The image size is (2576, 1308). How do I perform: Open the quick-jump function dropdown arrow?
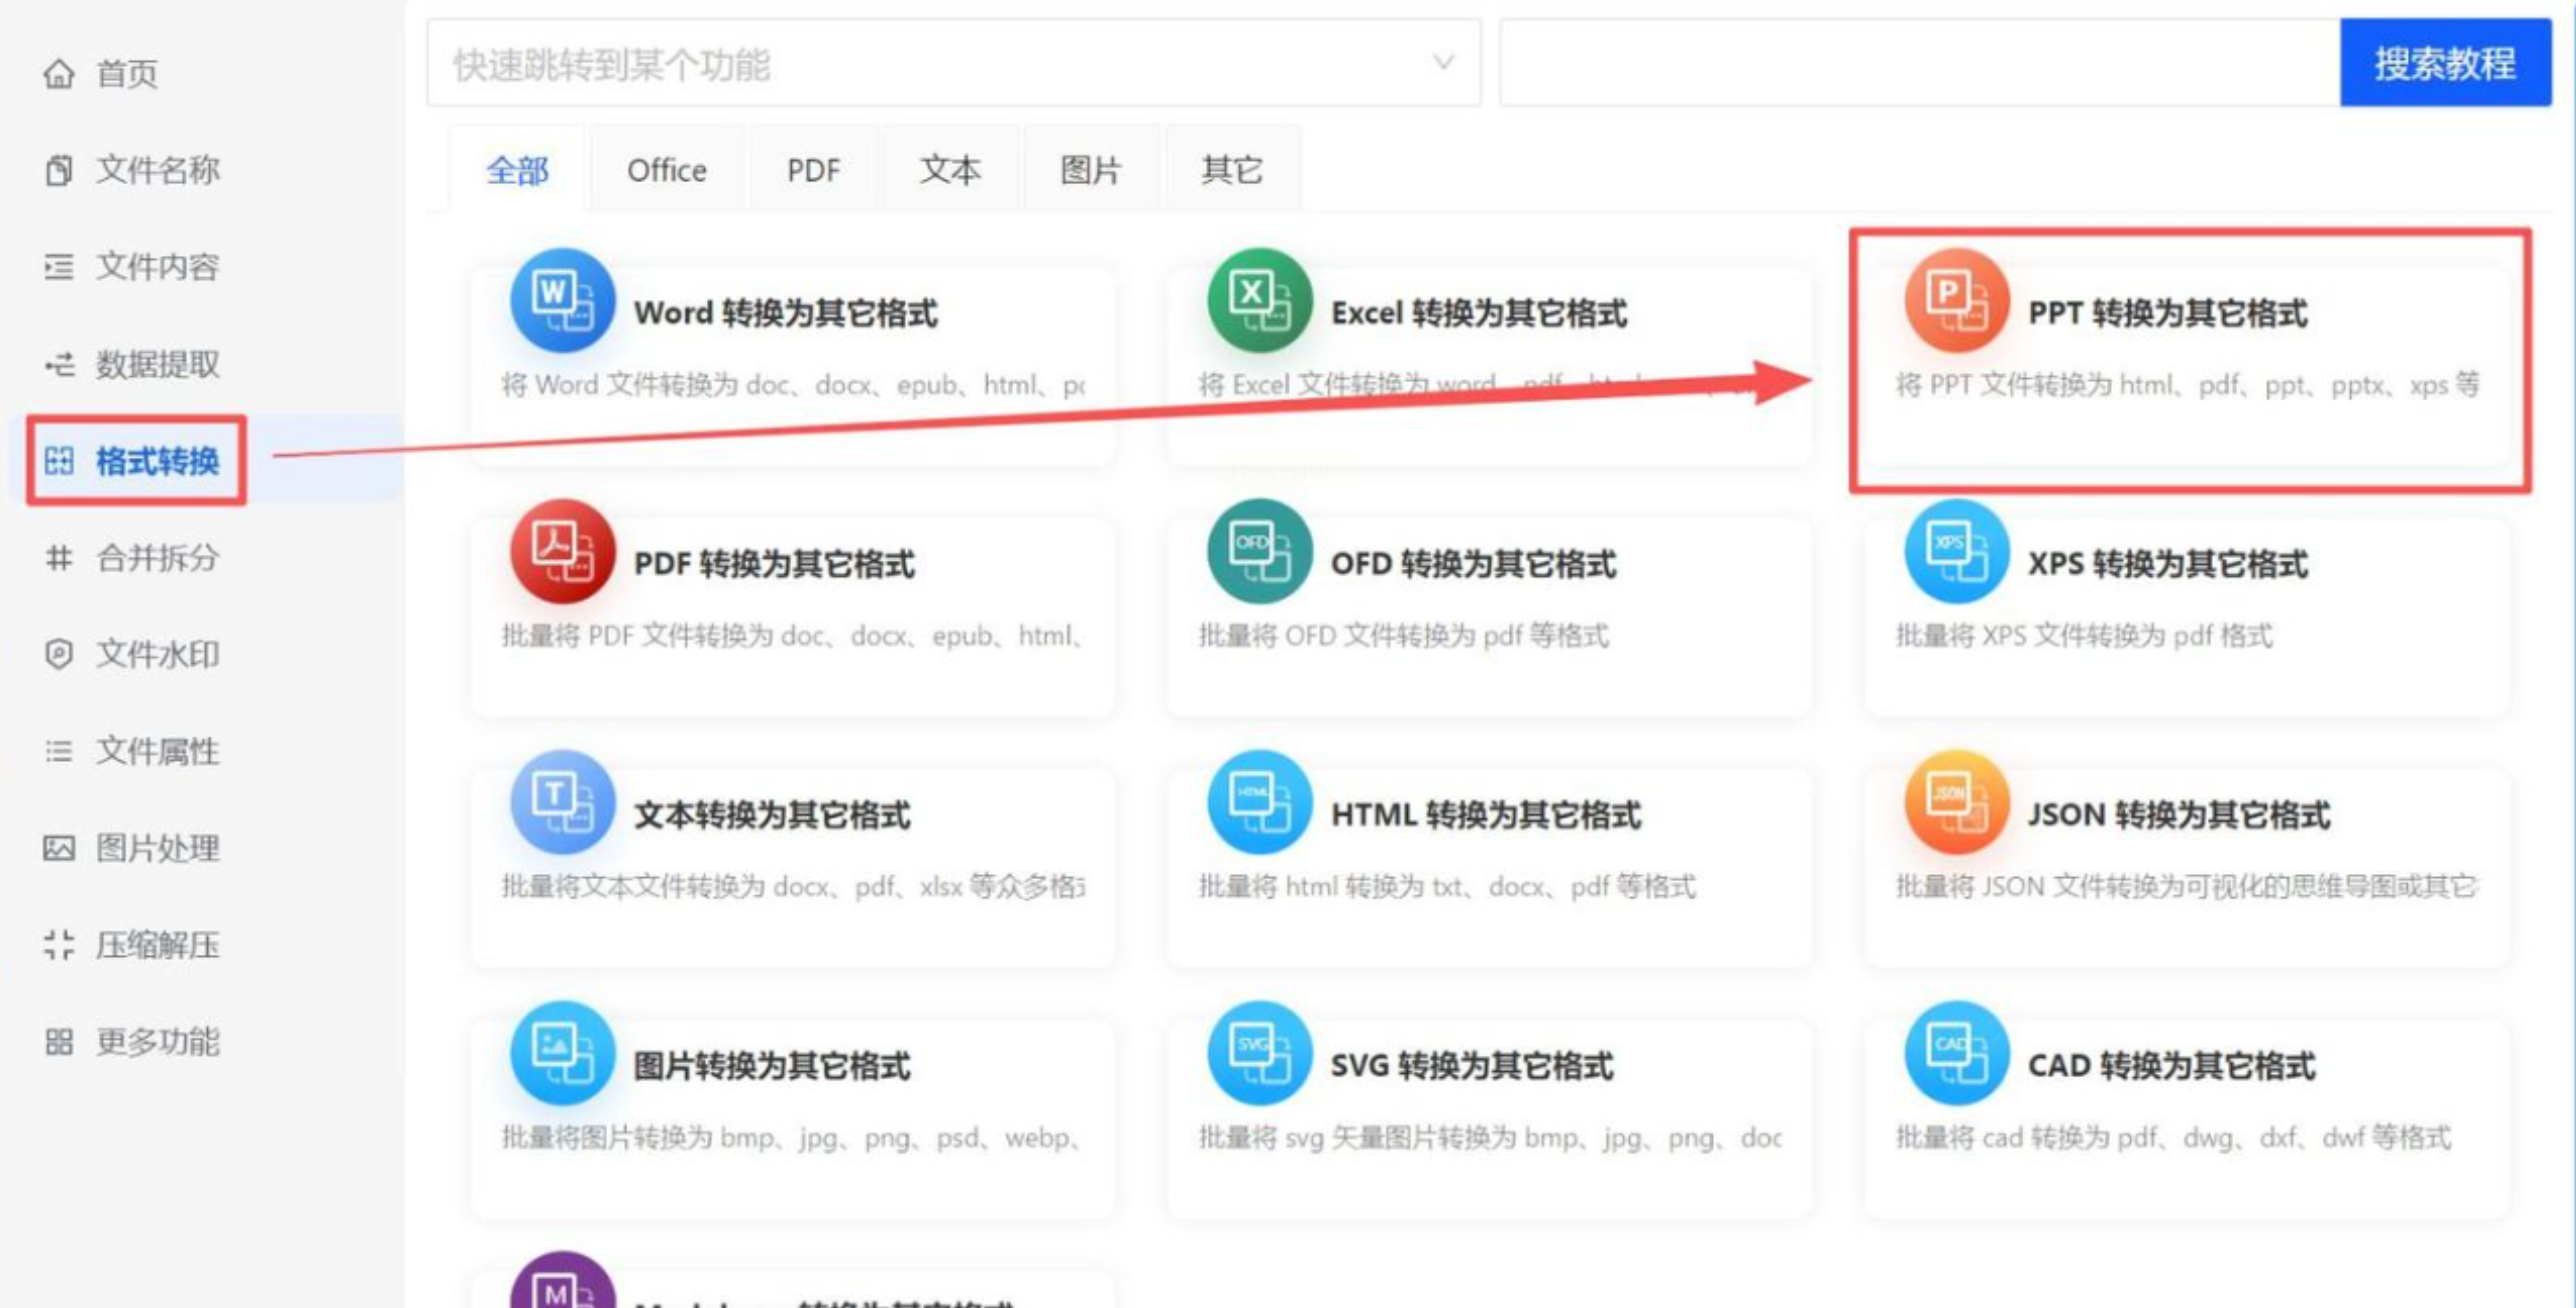(x=1443, y=63)
